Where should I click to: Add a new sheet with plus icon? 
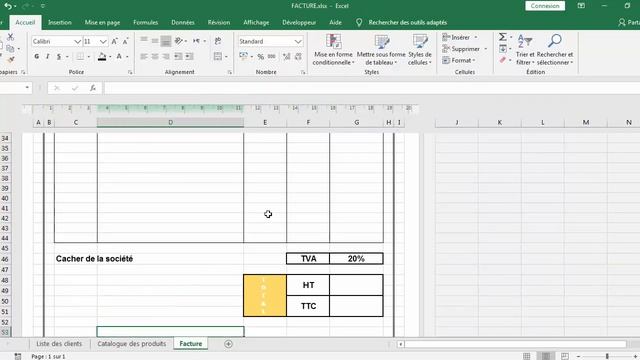coord(228,344)
